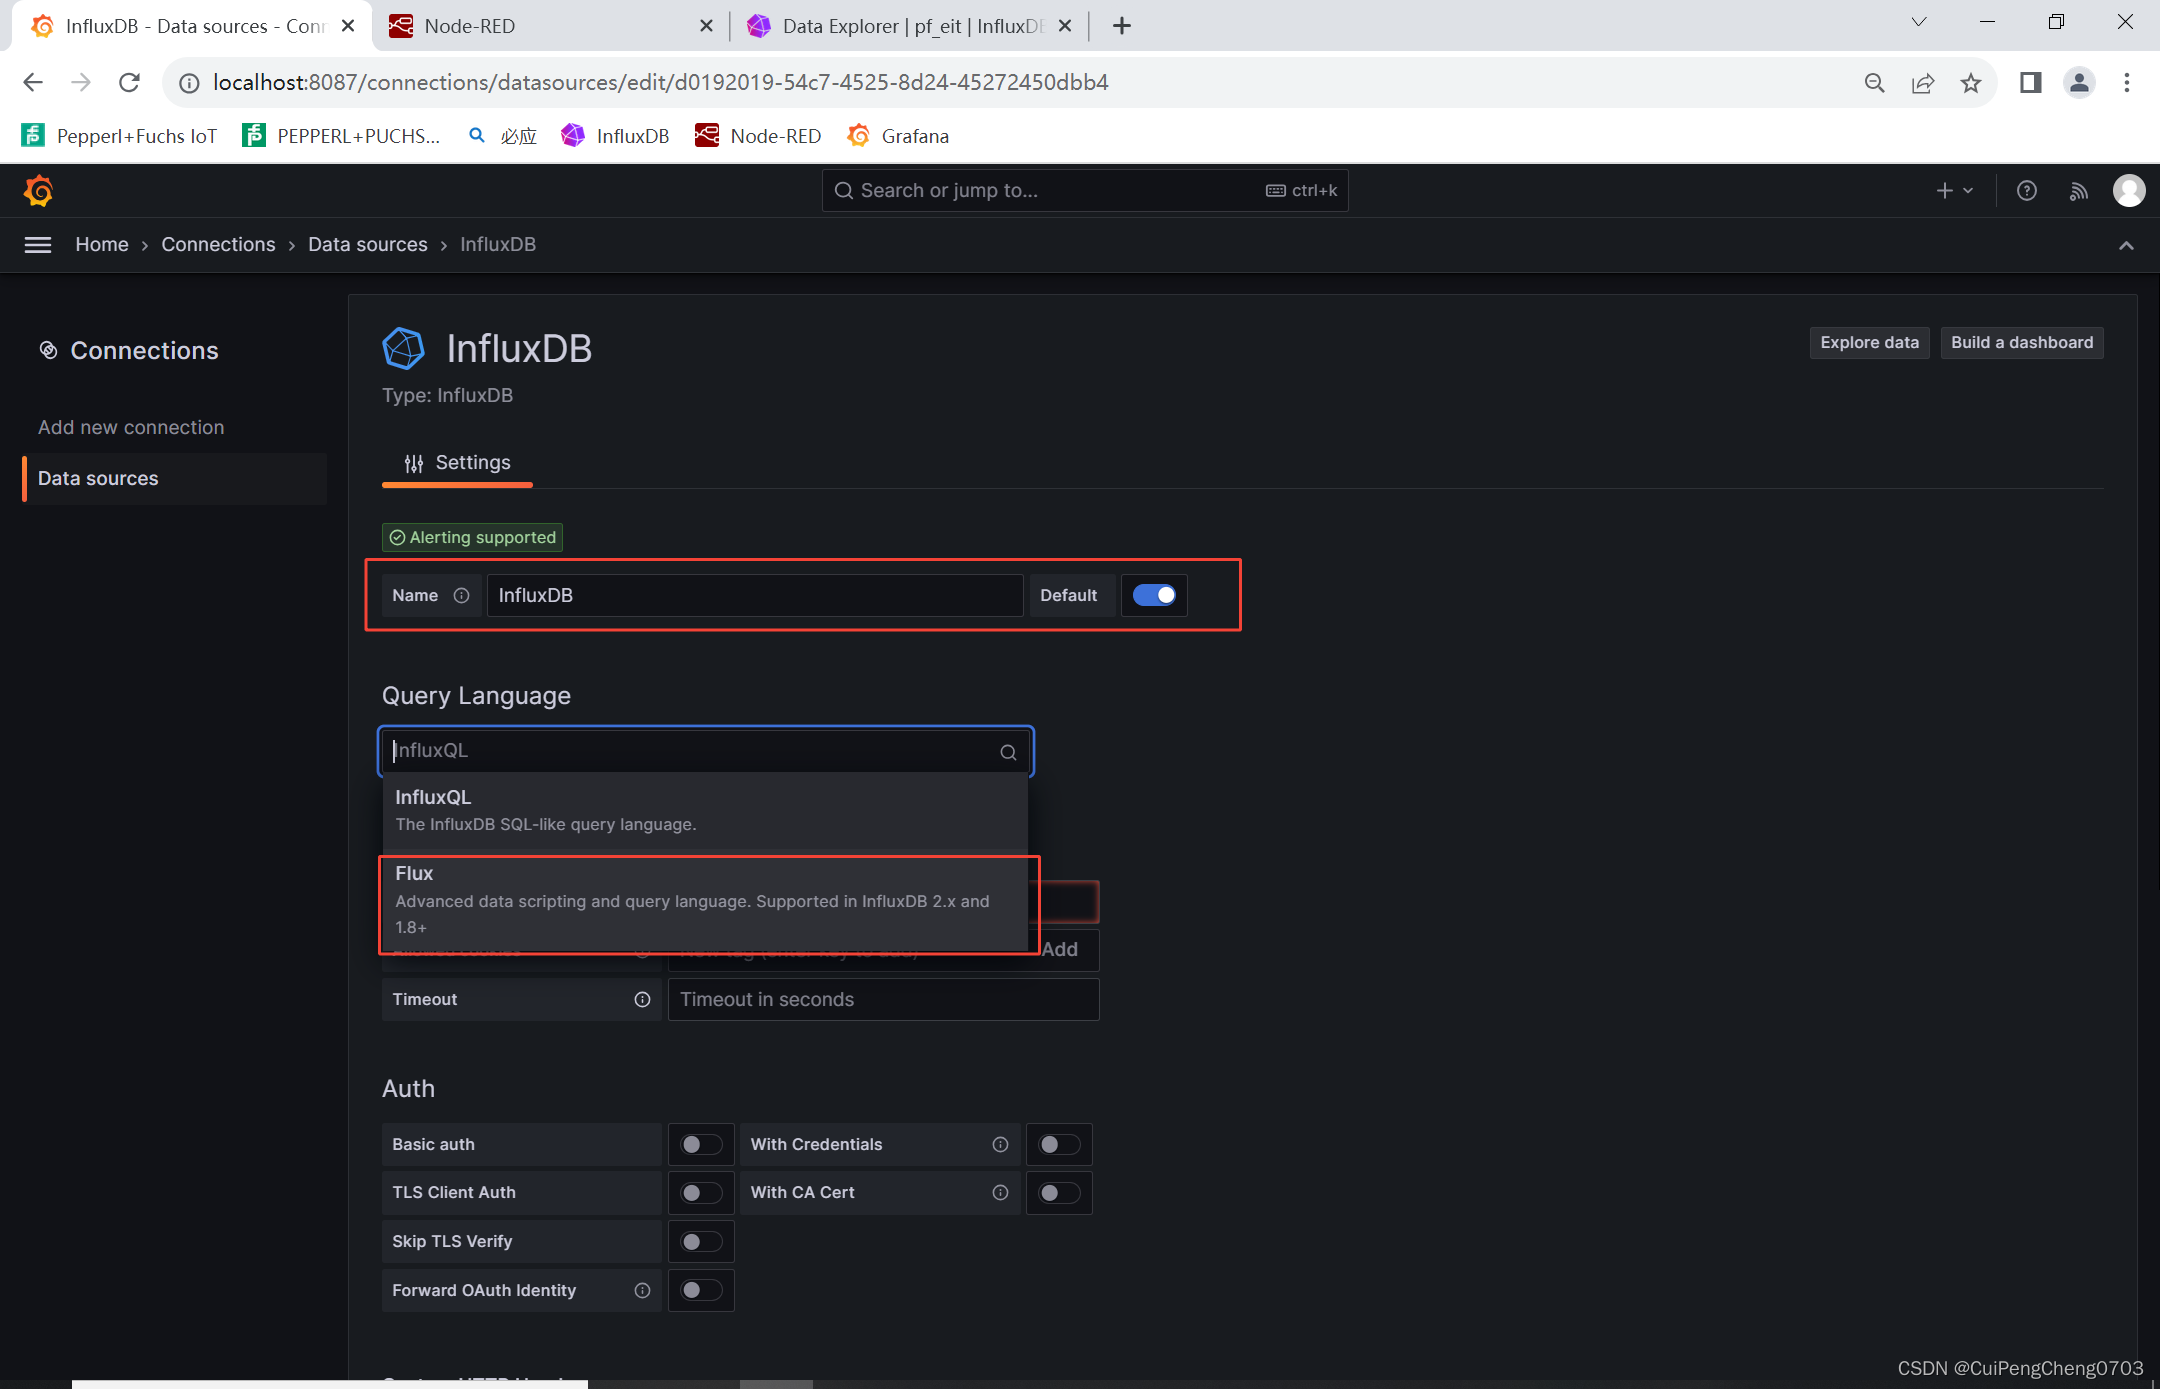Go to Data sources breadcrumb
This screenshot has height=1389, width=2160.
[x=367, y=245]
